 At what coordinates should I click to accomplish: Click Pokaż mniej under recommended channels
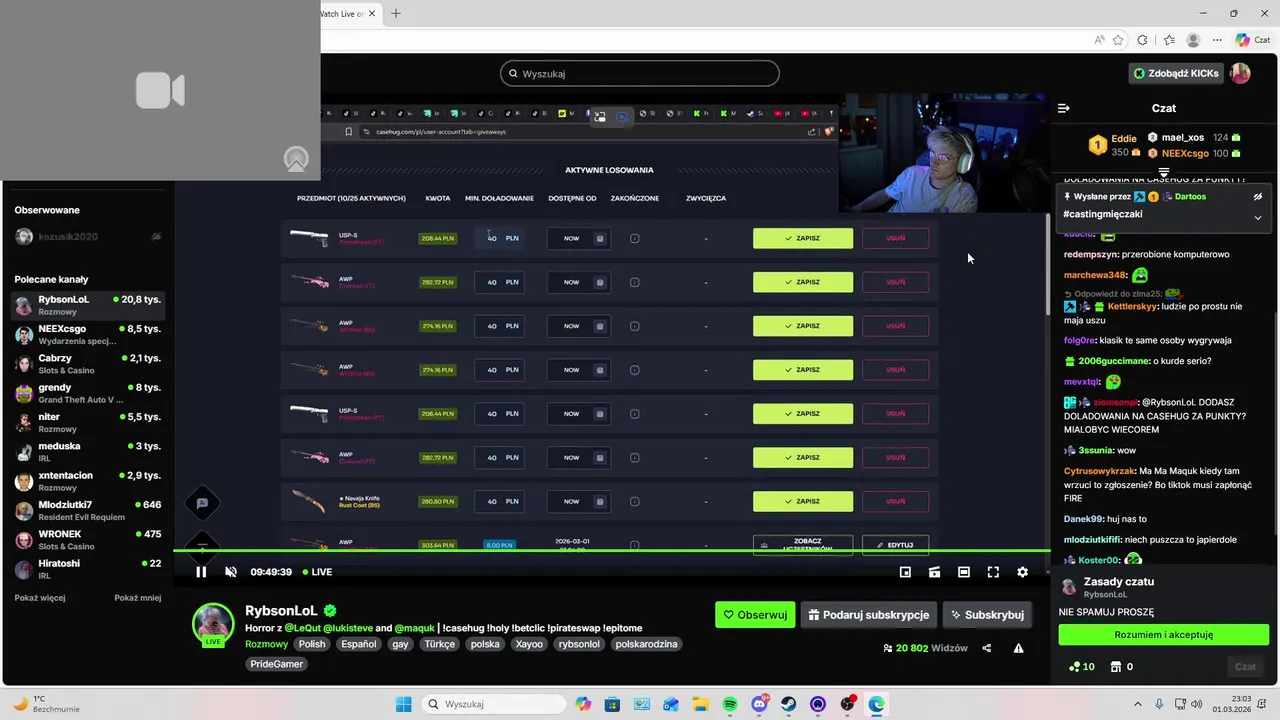pyautogui.click(x=137, y=598)
